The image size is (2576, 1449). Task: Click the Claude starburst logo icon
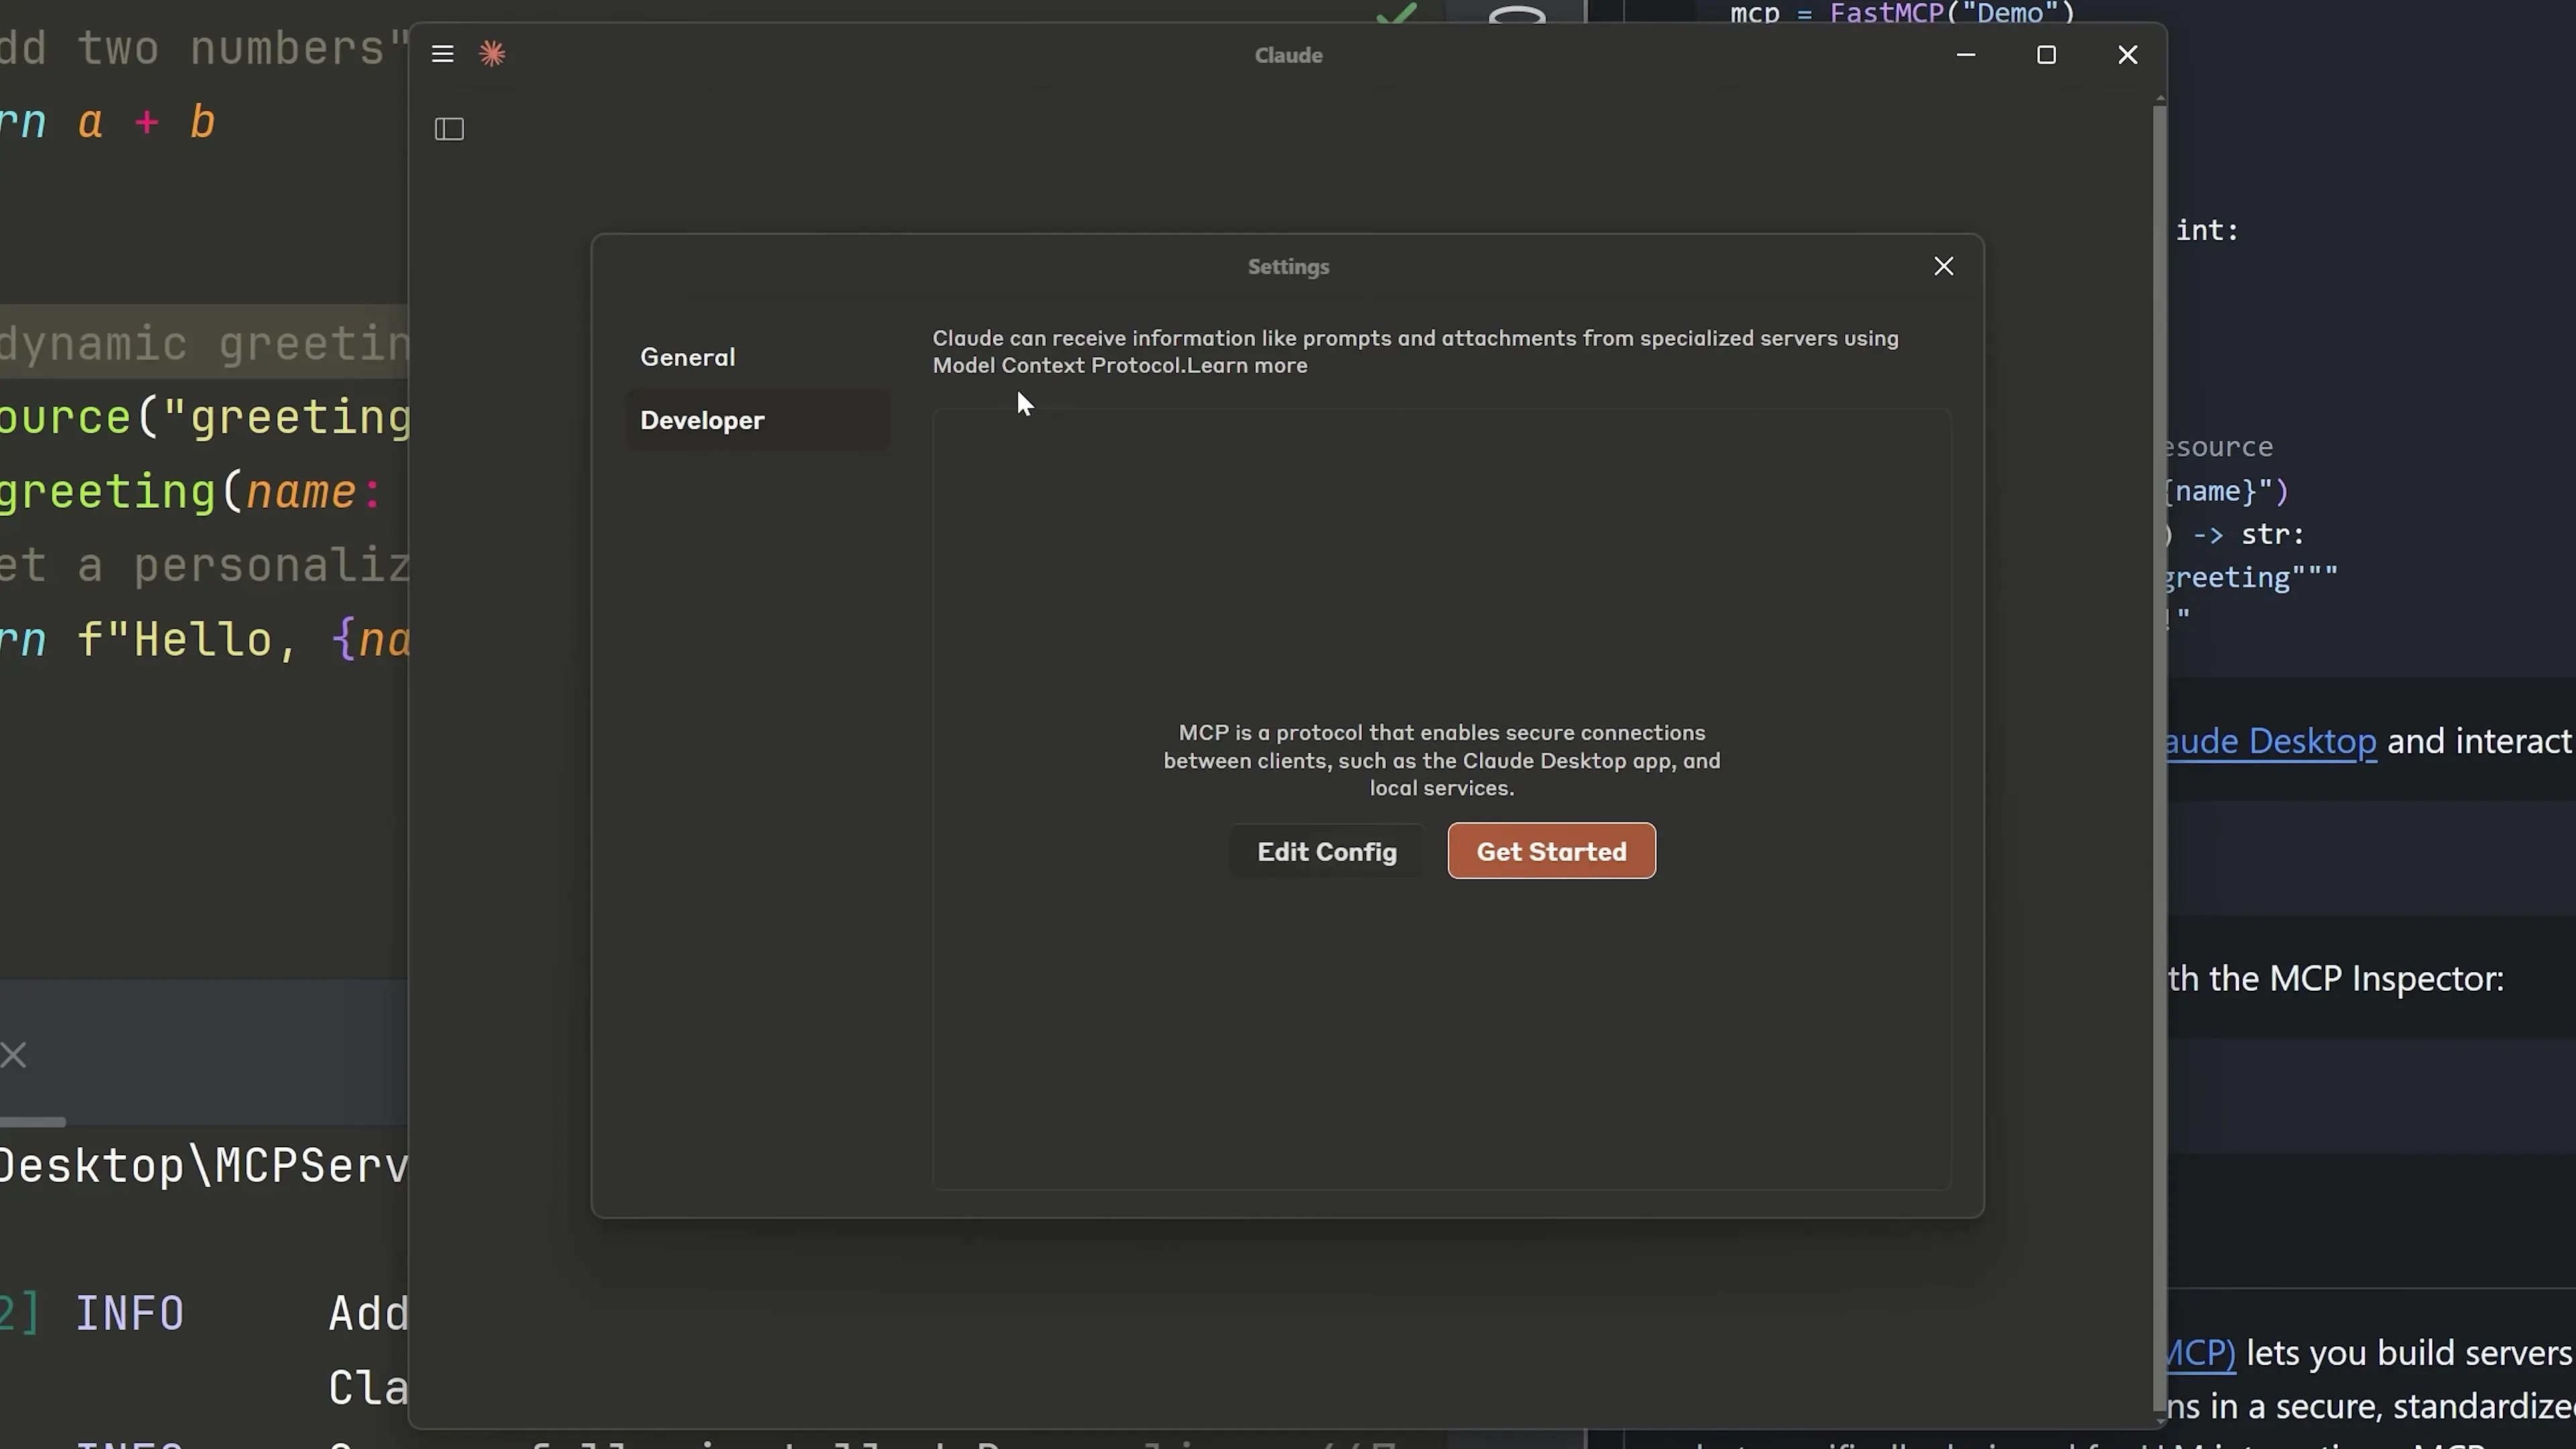pos(492,54)
